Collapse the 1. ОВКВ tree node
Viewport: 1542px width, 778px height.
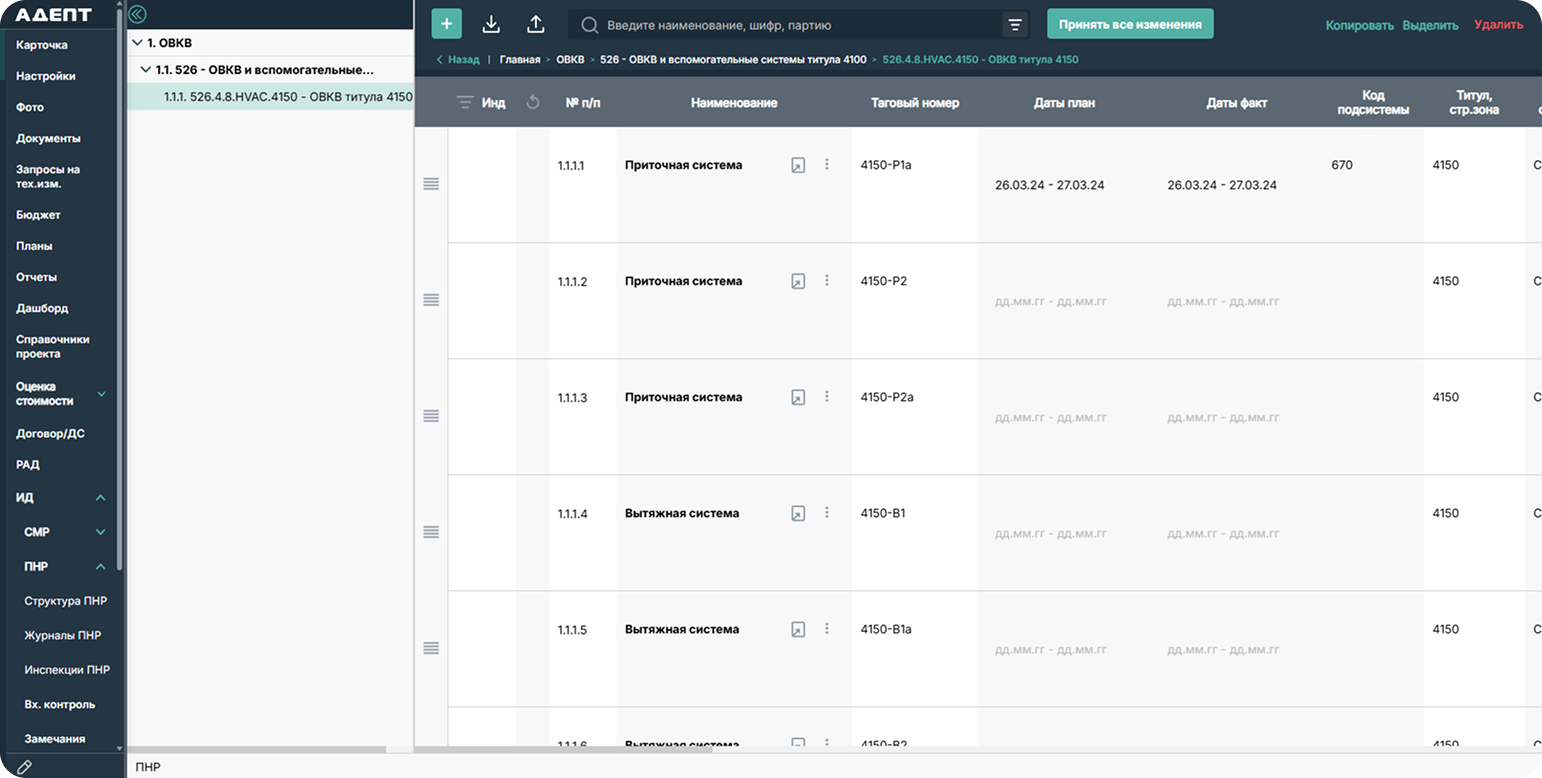click(x=137, y=43)
